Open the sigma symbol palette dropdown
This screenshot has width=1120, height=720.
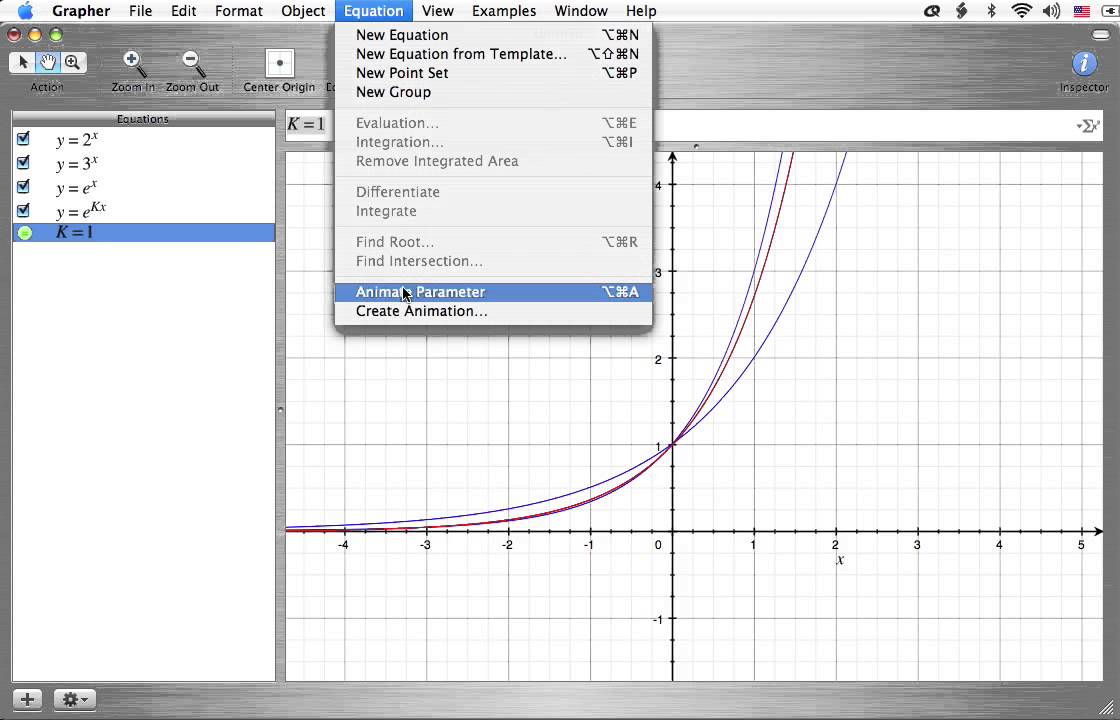pos(1088,126)
